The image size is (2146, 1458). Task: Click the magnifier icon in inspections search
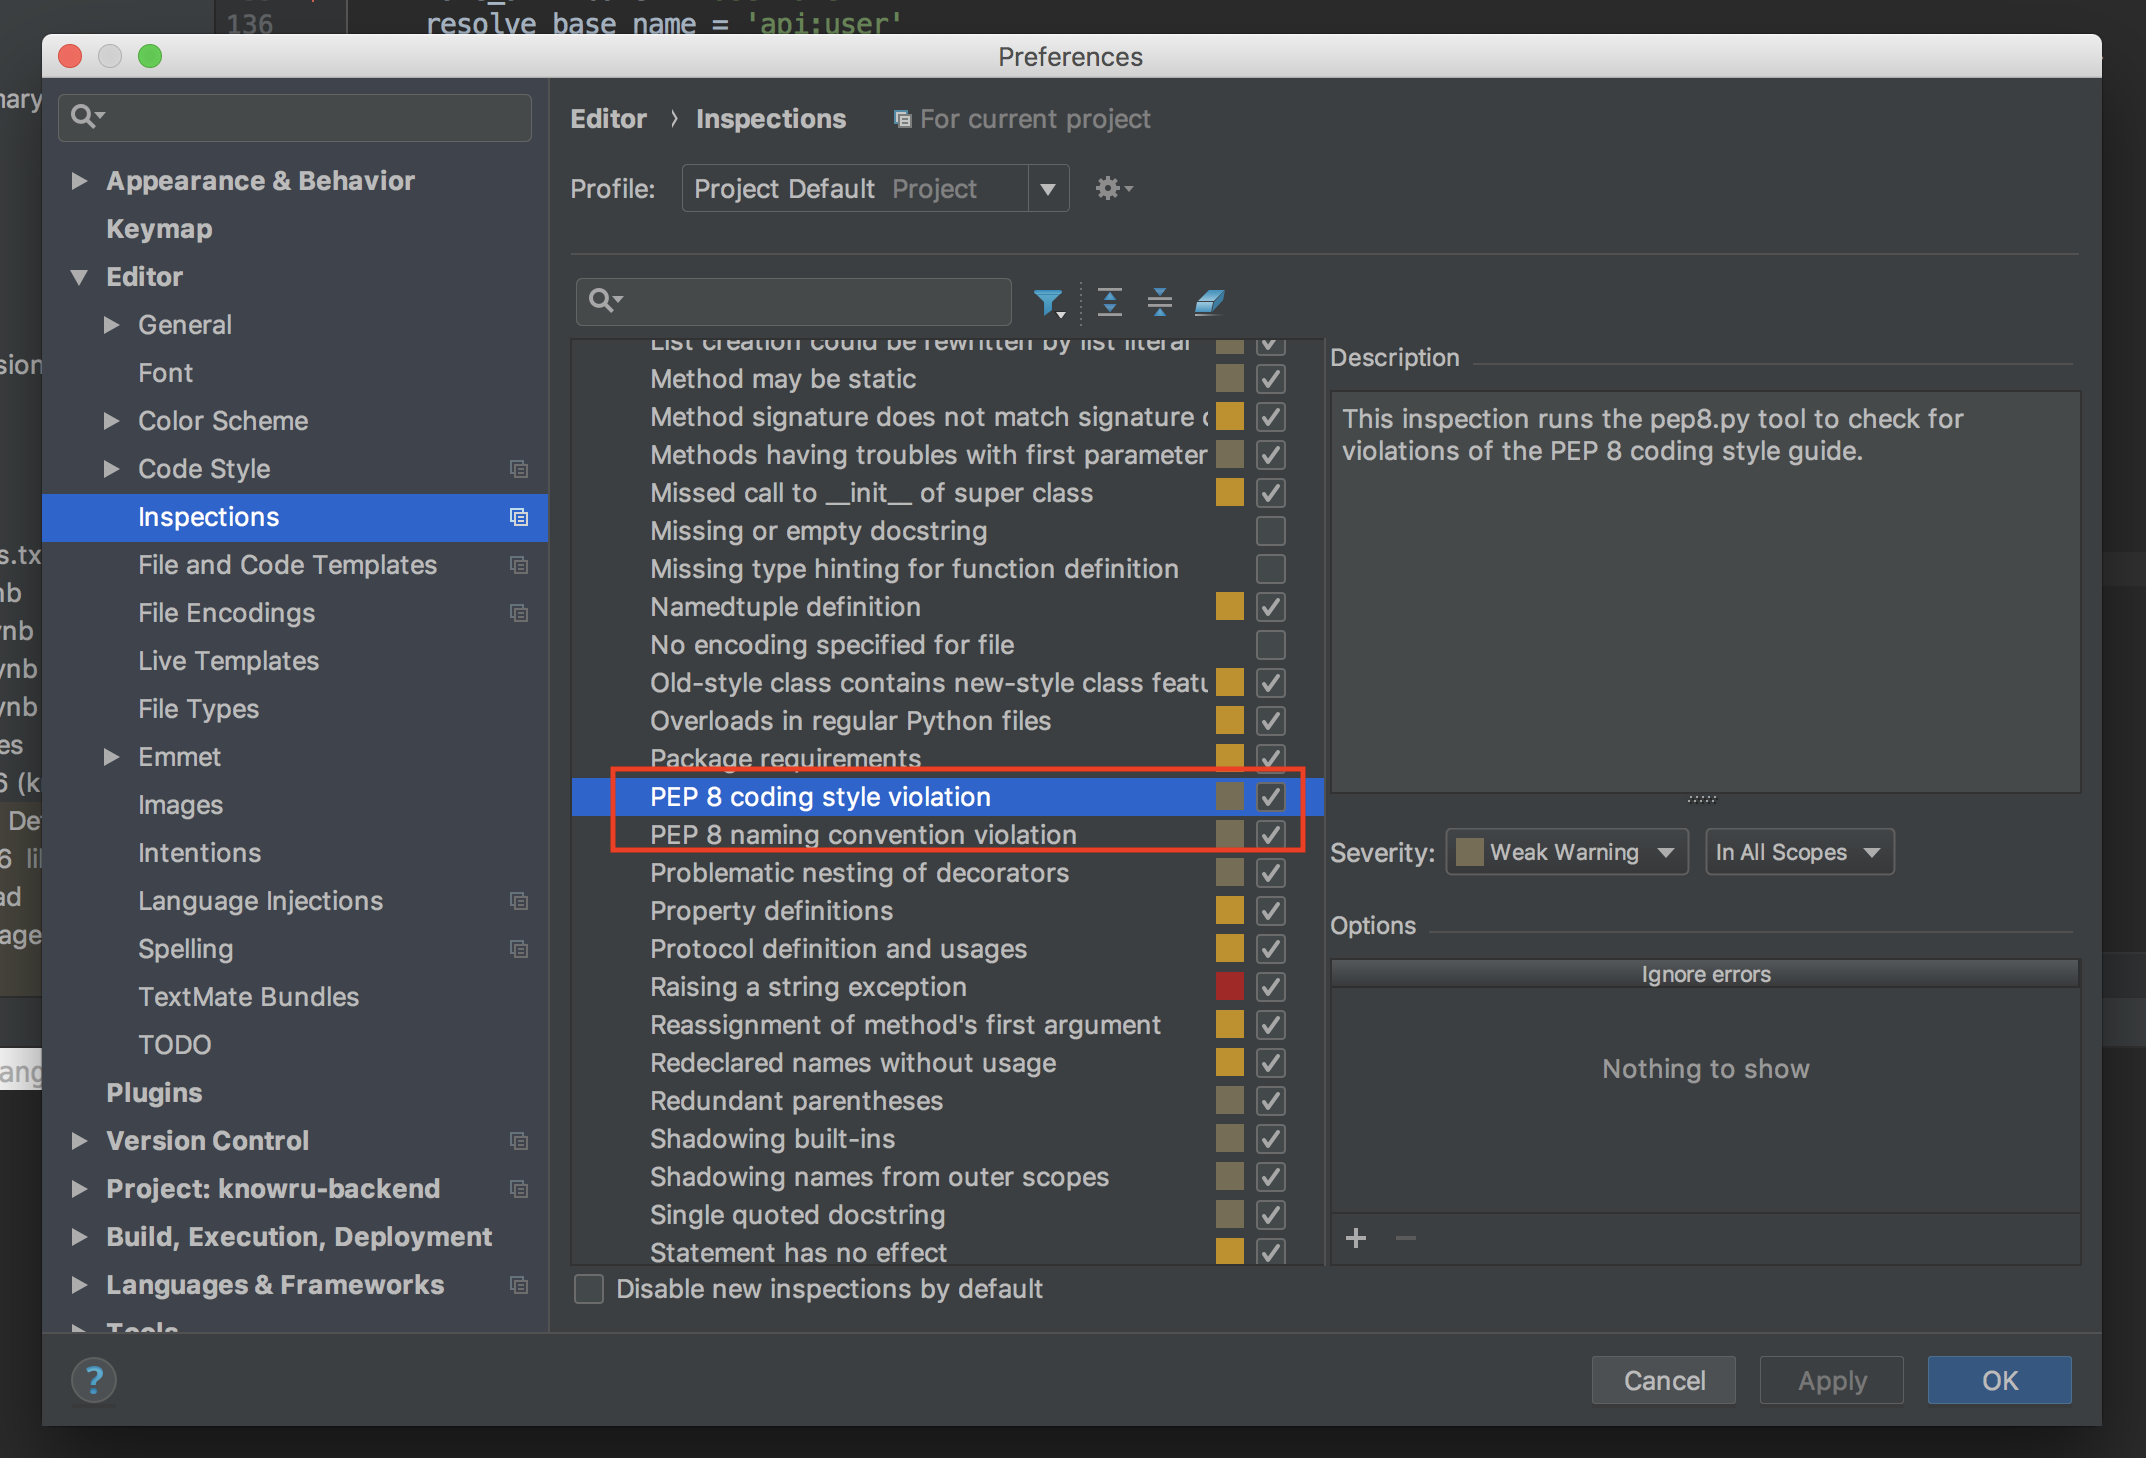[605, 300]
